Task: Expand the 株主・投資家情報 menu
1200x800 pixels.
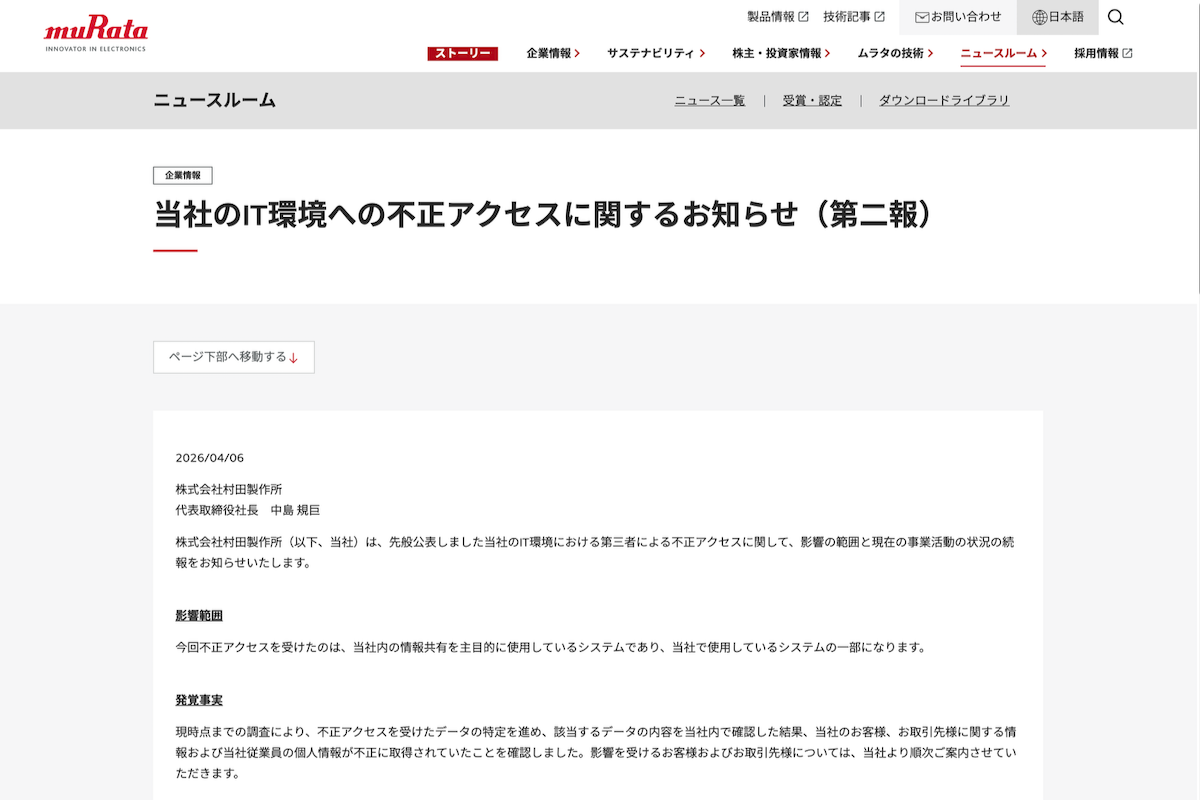Action: (x=781, y=53)
